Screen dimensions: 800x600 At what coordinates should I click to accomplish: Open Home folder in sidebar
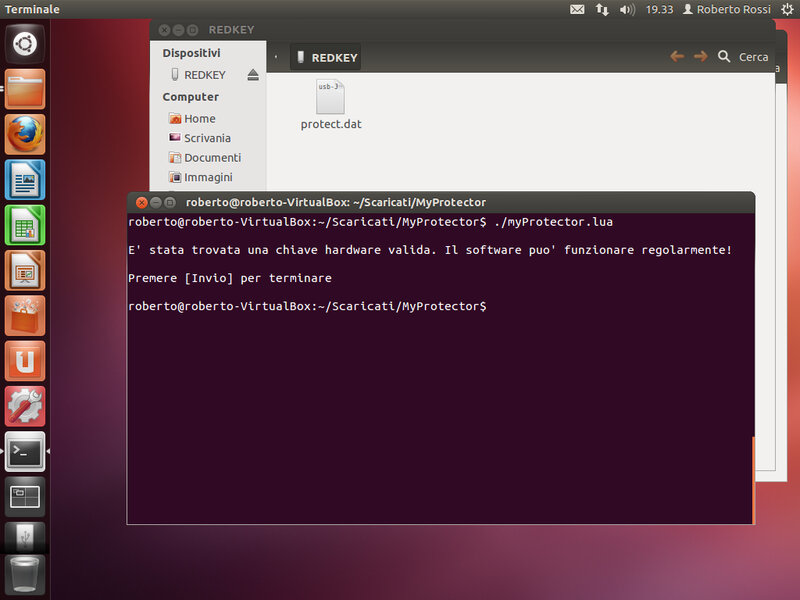click(x=199, y=118)
